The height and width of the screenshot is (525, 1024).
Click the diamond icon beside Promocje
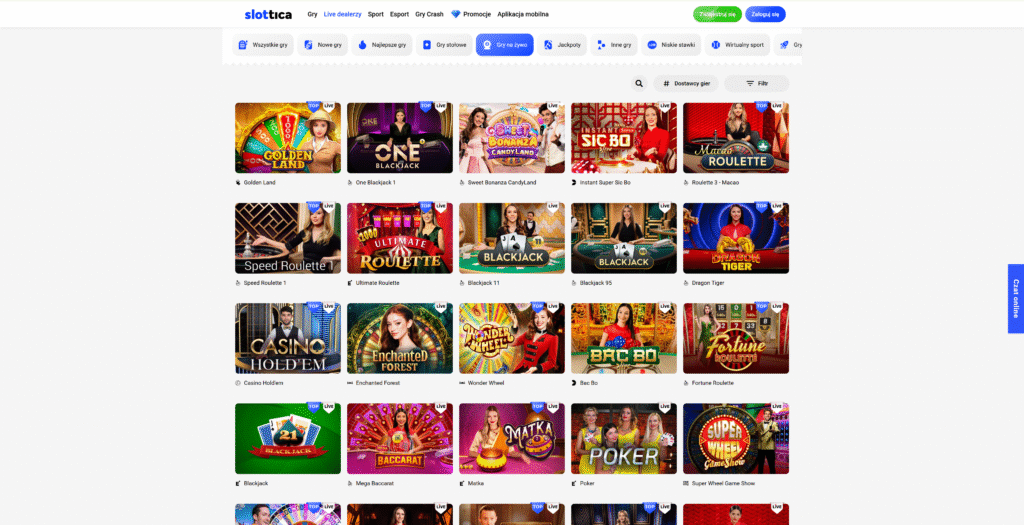pyautogui.click(x=456, y=14)
